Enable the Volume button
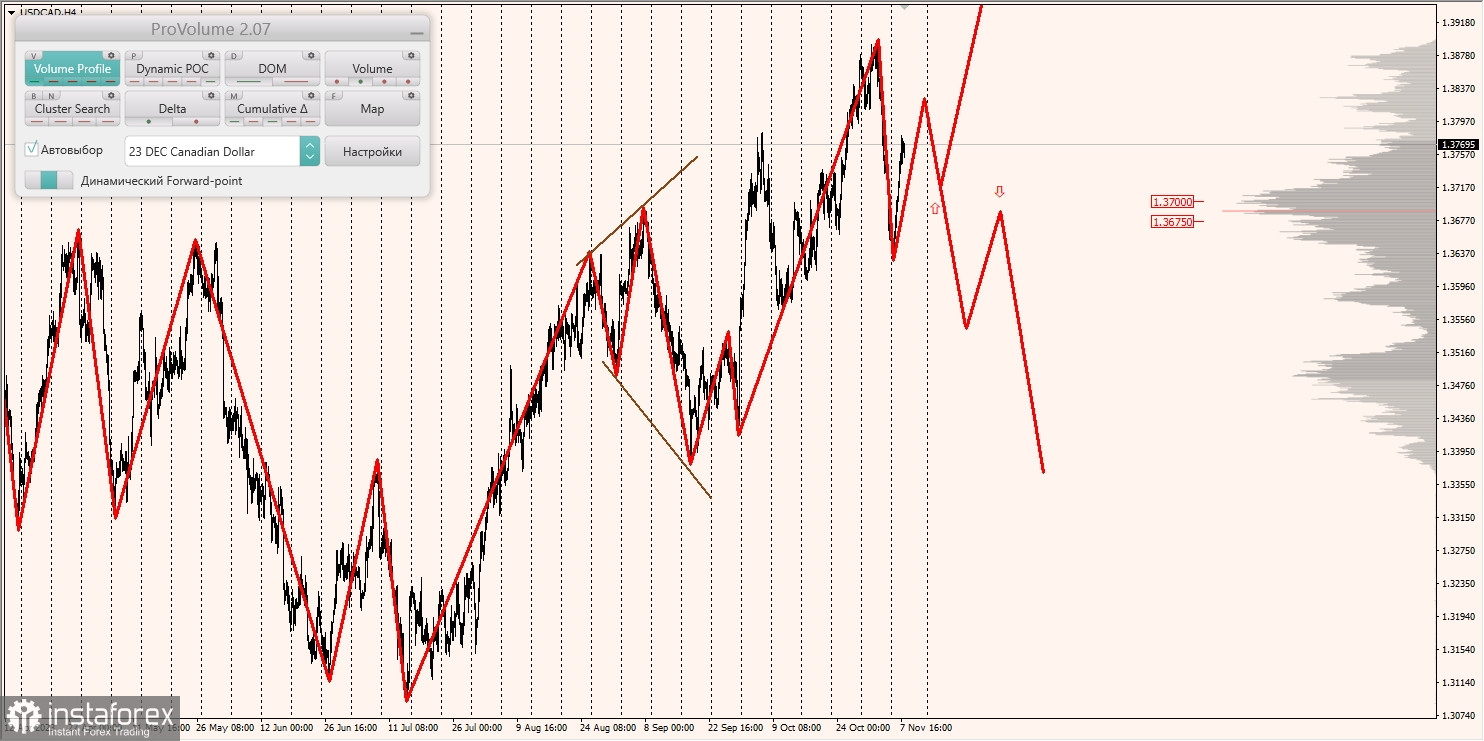This screenshot has width=1484, height=741. coord(372,68)
